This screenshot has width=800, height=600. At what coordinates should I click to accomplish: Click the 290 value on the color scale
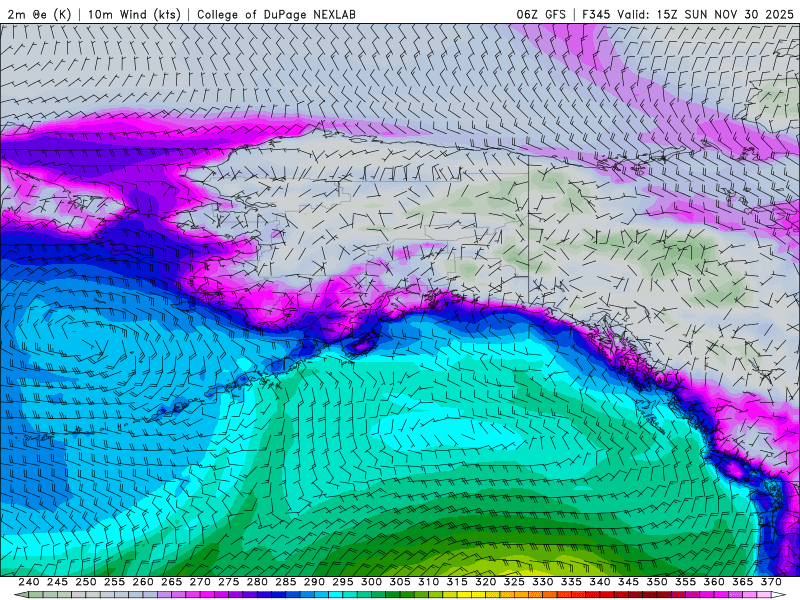pyautogui.click(x=314, y=582)
